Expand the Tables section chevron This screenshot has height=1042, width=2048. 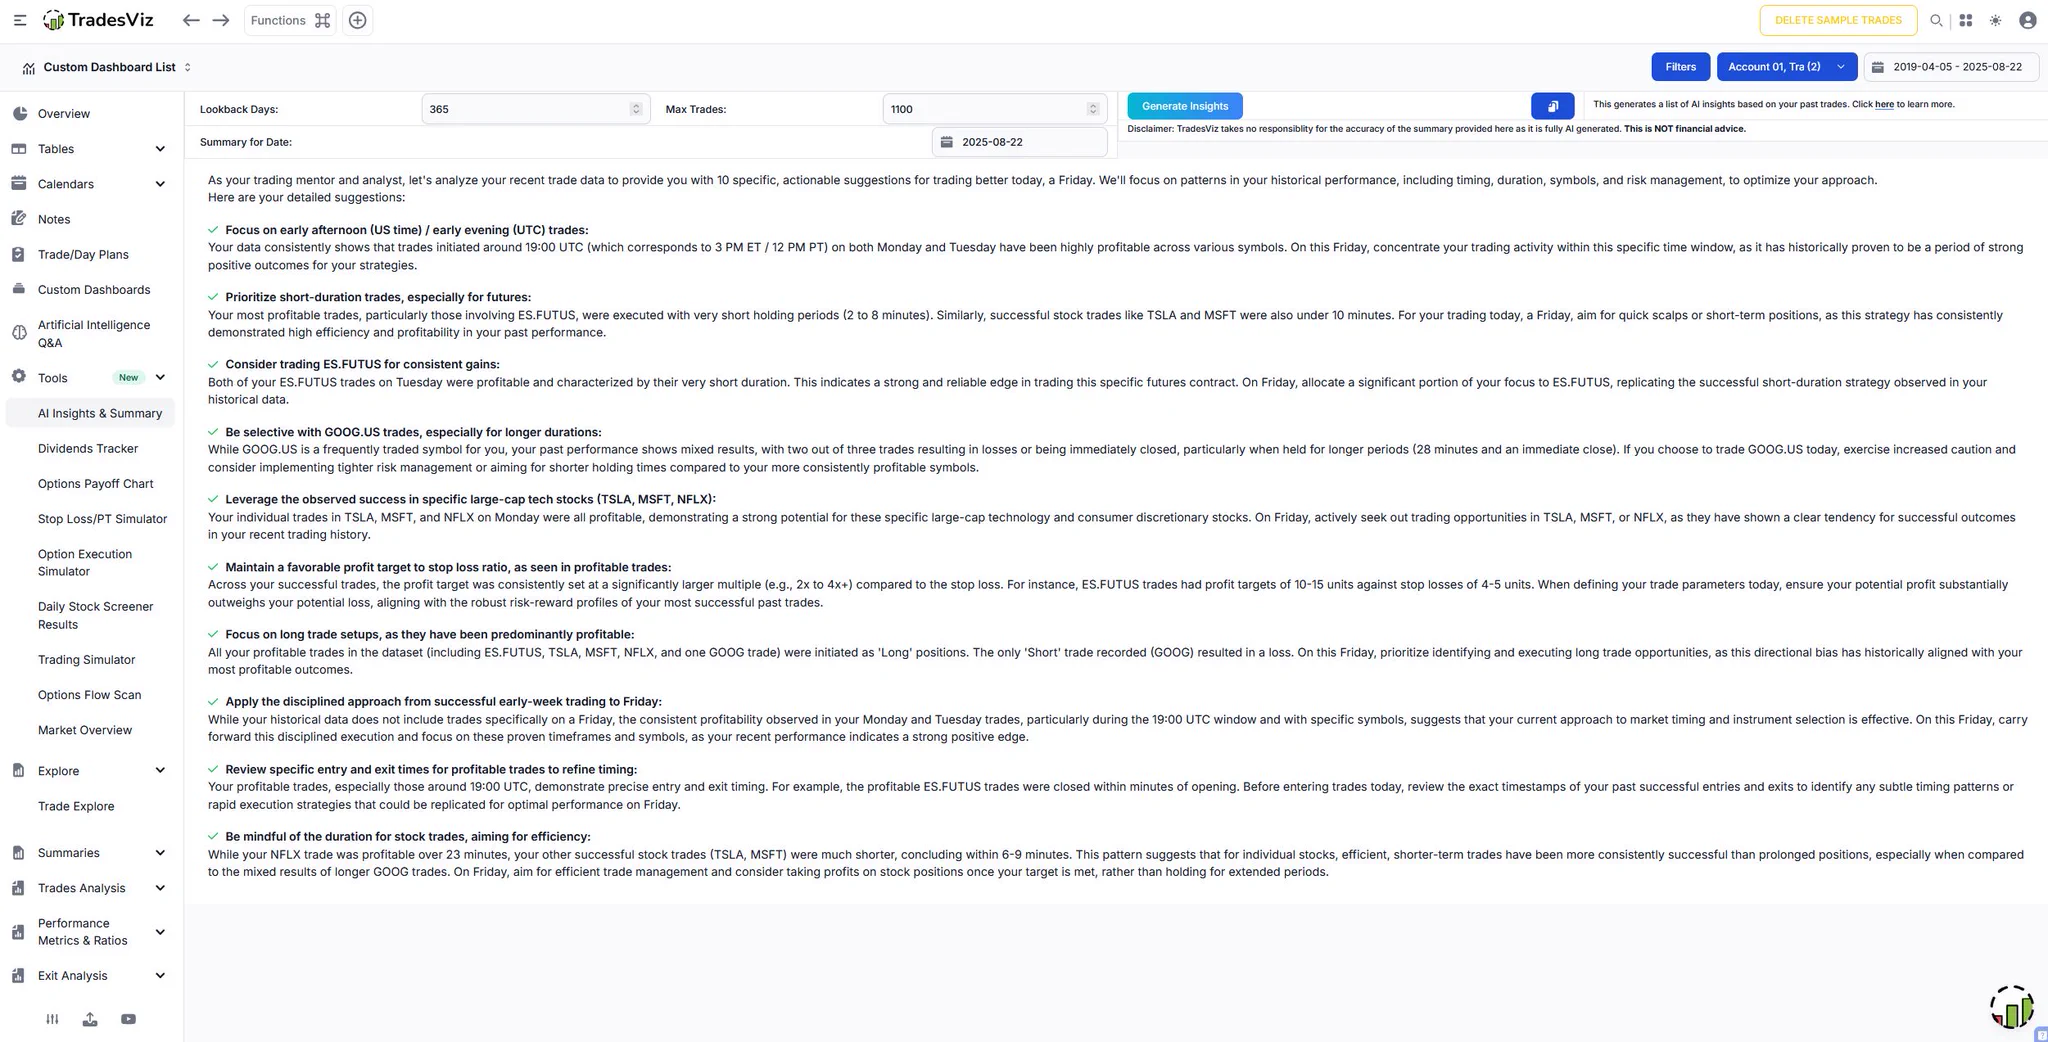160,149
